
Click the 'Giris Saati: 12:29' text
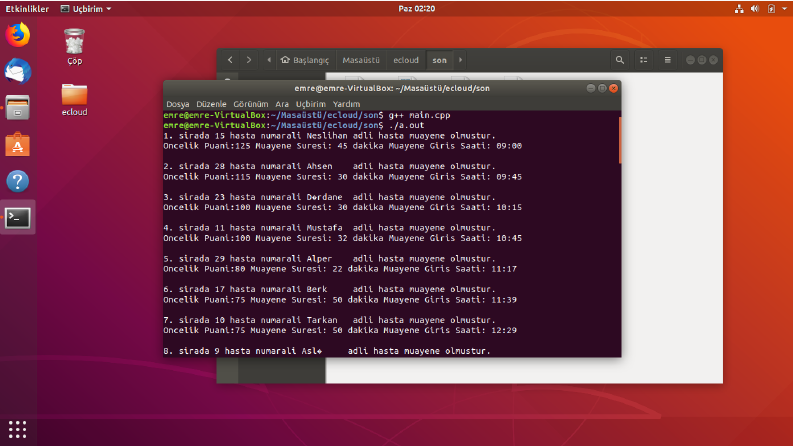tap(470, 330)
